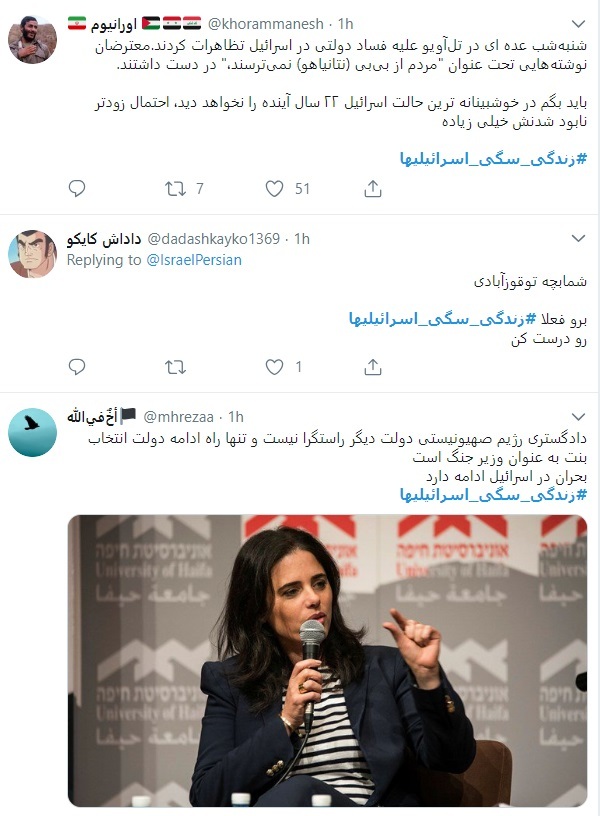This screenshot has height=816, width=600.
Task: Open the University of Haifa photo attachment
Action: pos(327,661)
